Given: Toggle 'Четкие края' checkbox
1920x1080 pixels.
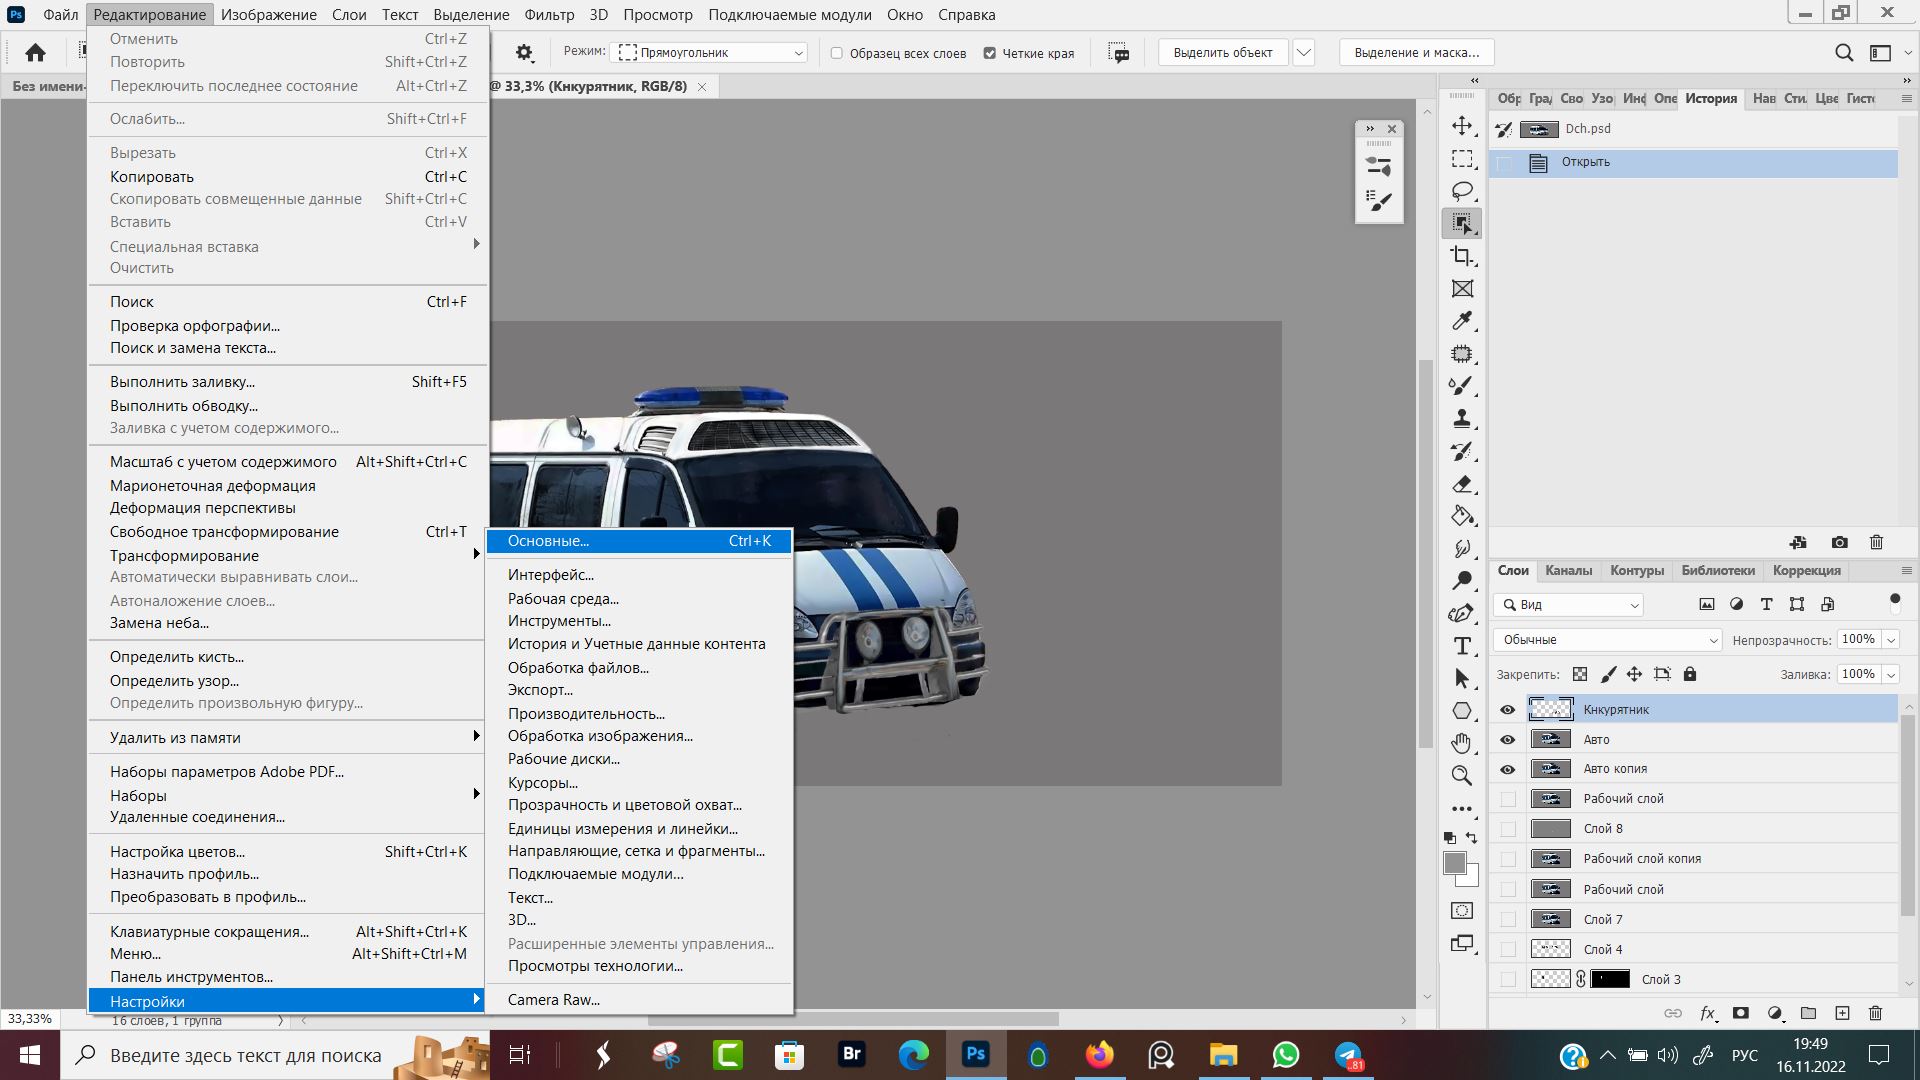Looking at the screenshot, I should [x=989, y=53].
